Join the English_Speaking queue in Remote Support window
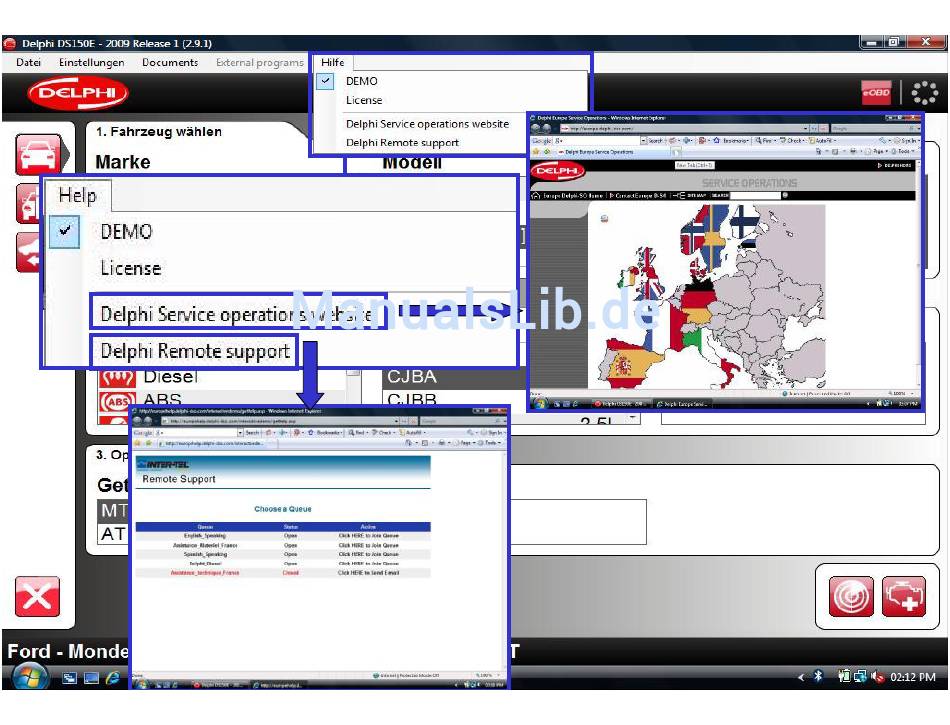This screenshot has width=950, height=725. point(368,536)
